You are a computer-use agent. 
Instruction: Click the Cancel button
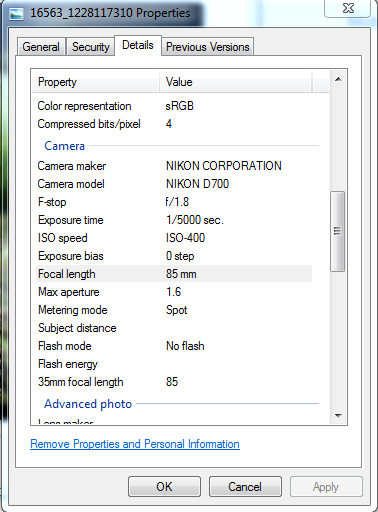[245, 487]
